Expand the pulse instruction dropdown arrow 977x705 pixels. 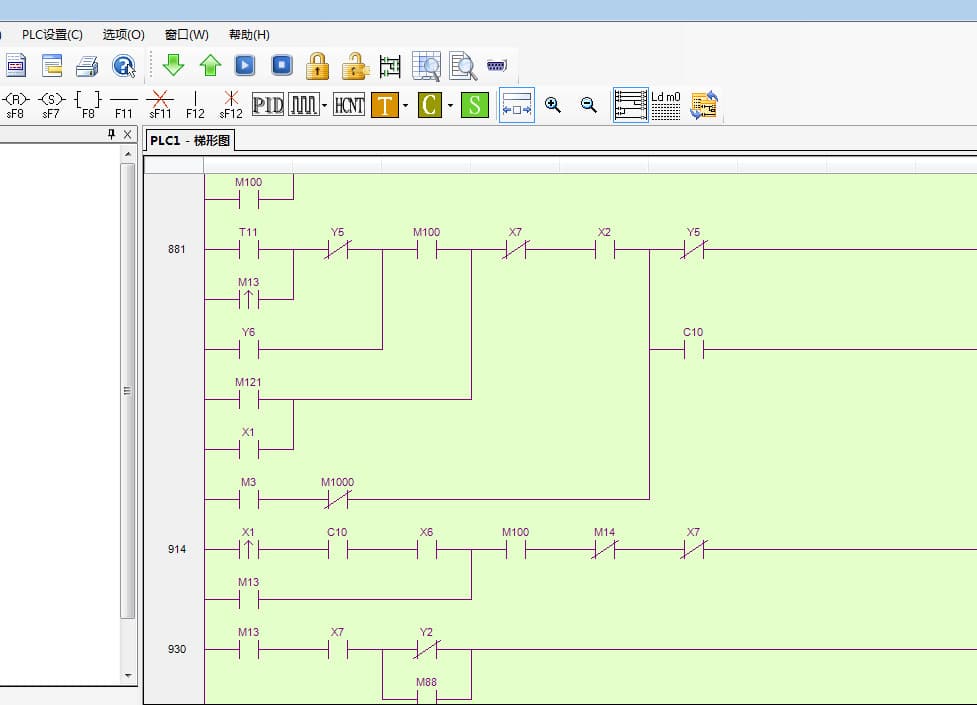[325, 105]
